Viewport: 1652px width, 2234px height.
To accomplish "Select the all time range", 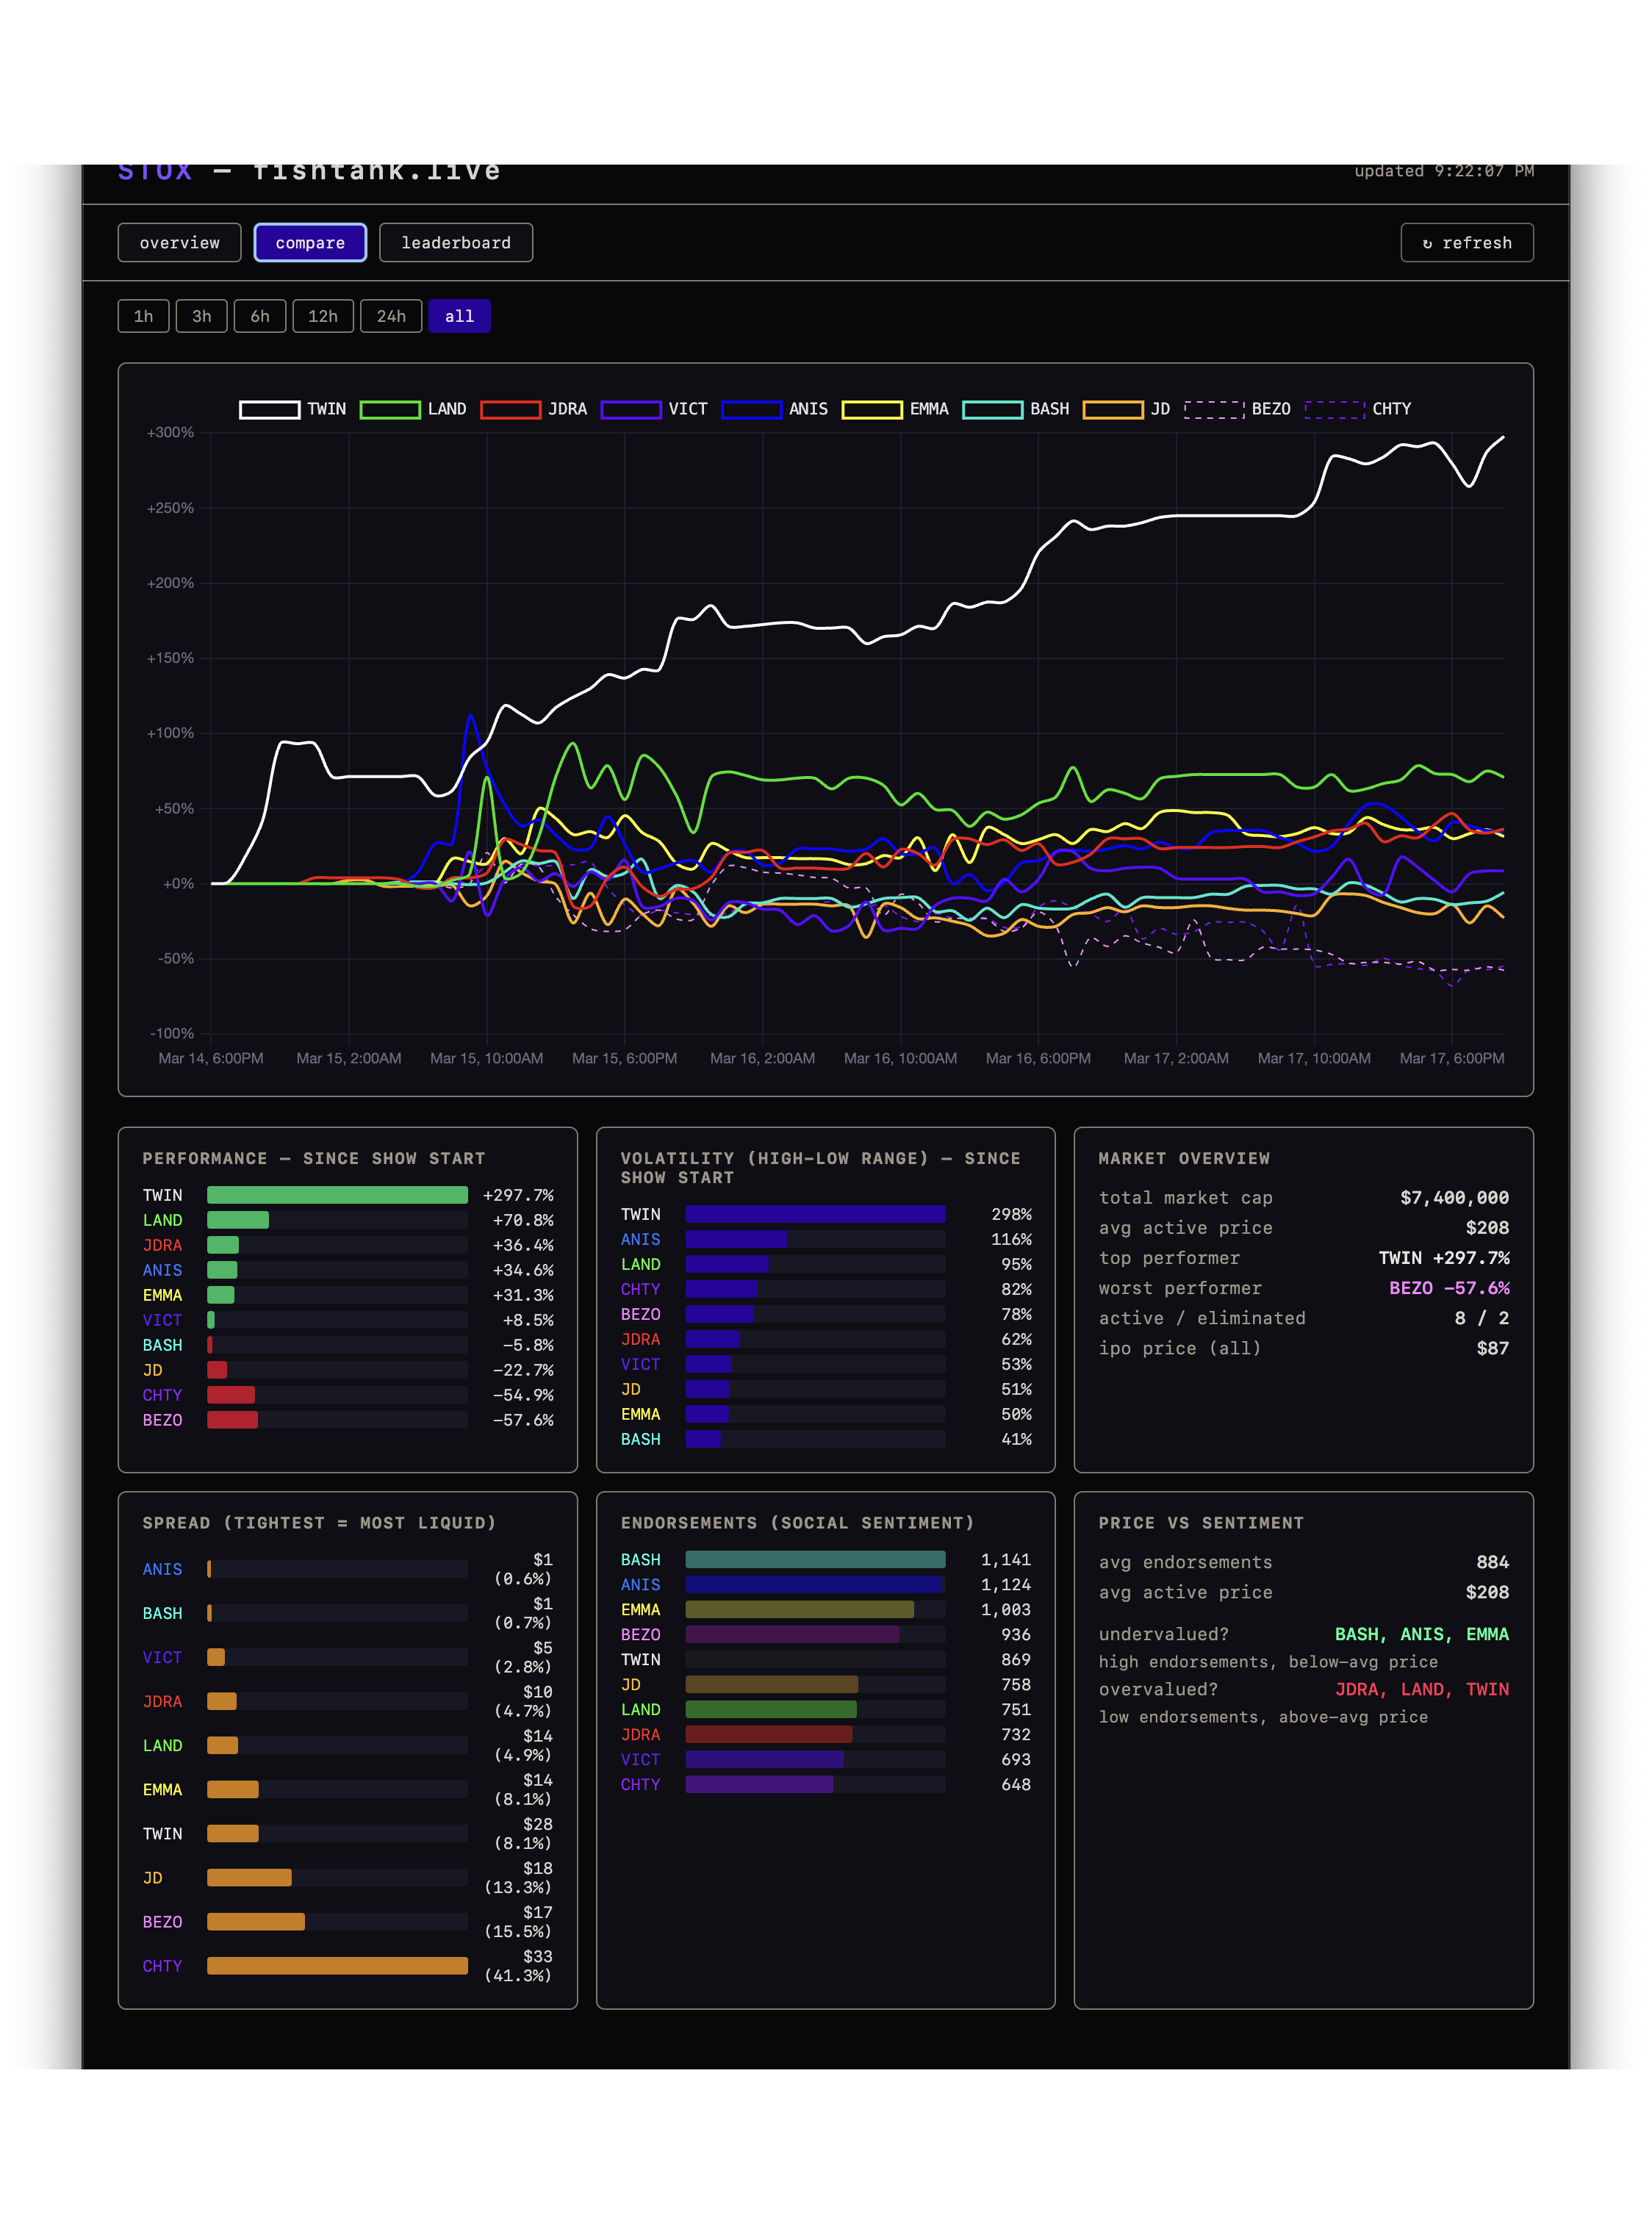I will click(x=459, y=316).
